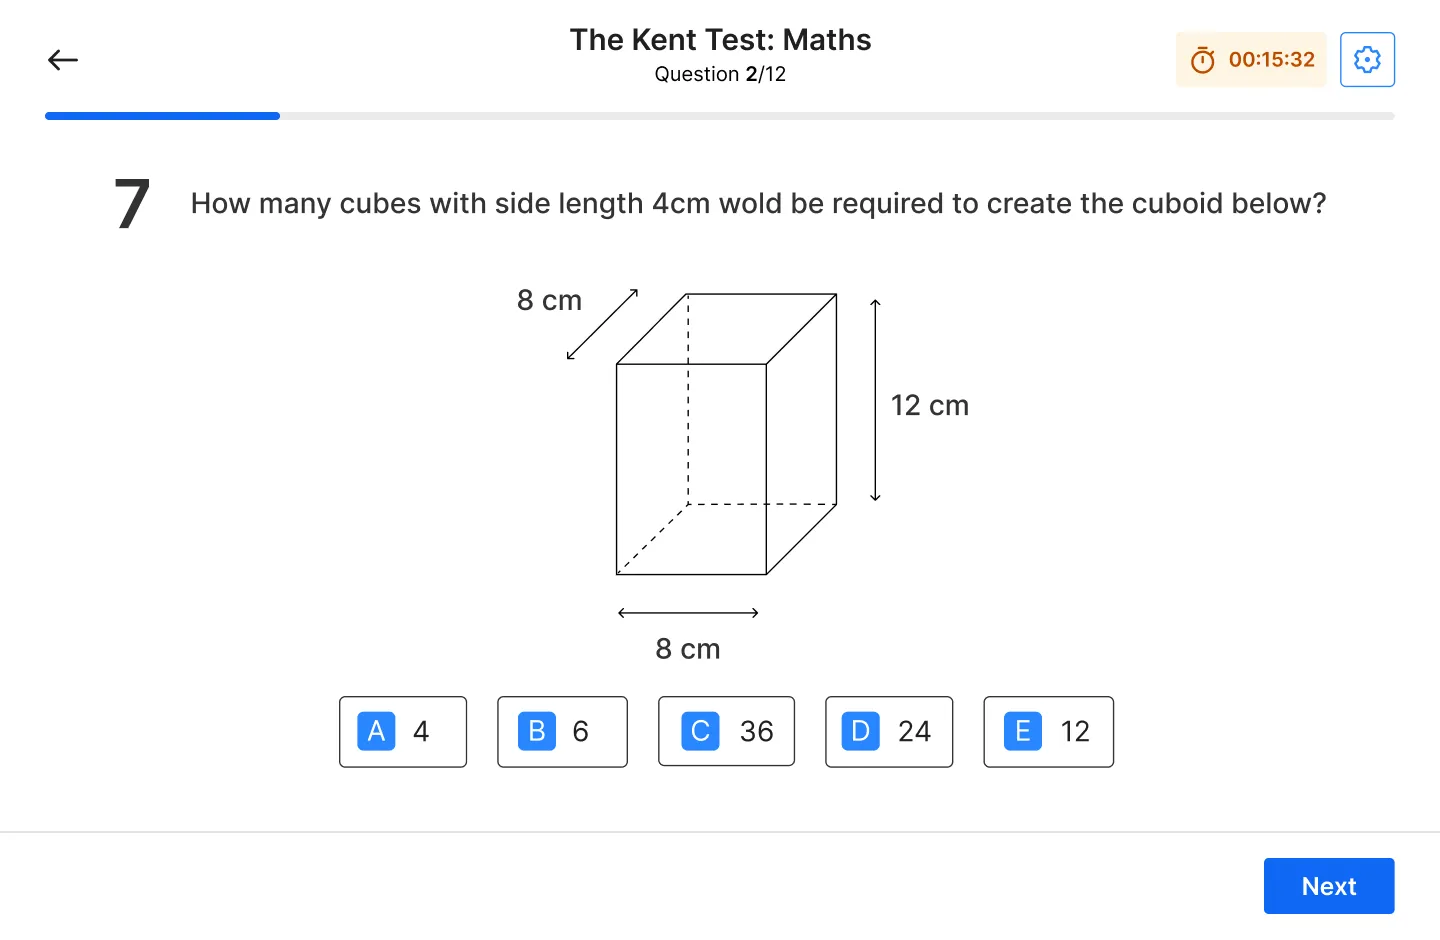This screenshot has height=940, width=1440.
Task: Click the blue A letter badge
Action: (376, 731)
